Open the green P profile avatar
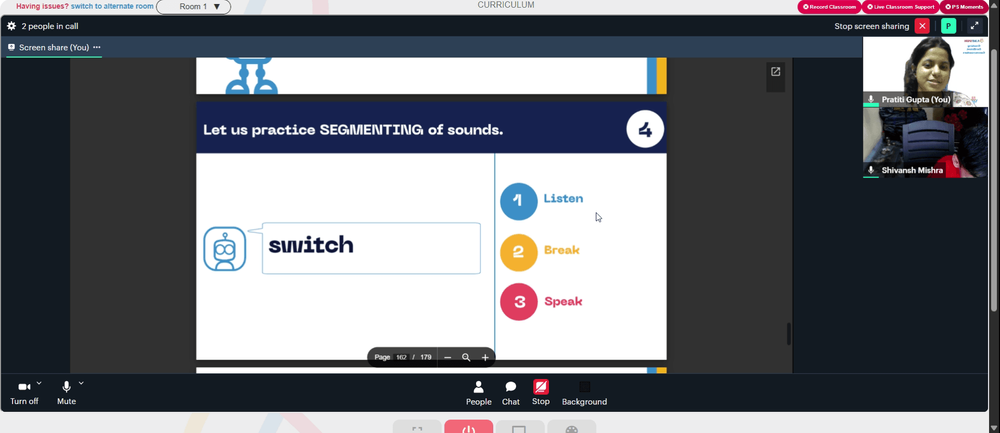Image resolution: width=1000 pixels, height=433 pixels. coord(948,26)
